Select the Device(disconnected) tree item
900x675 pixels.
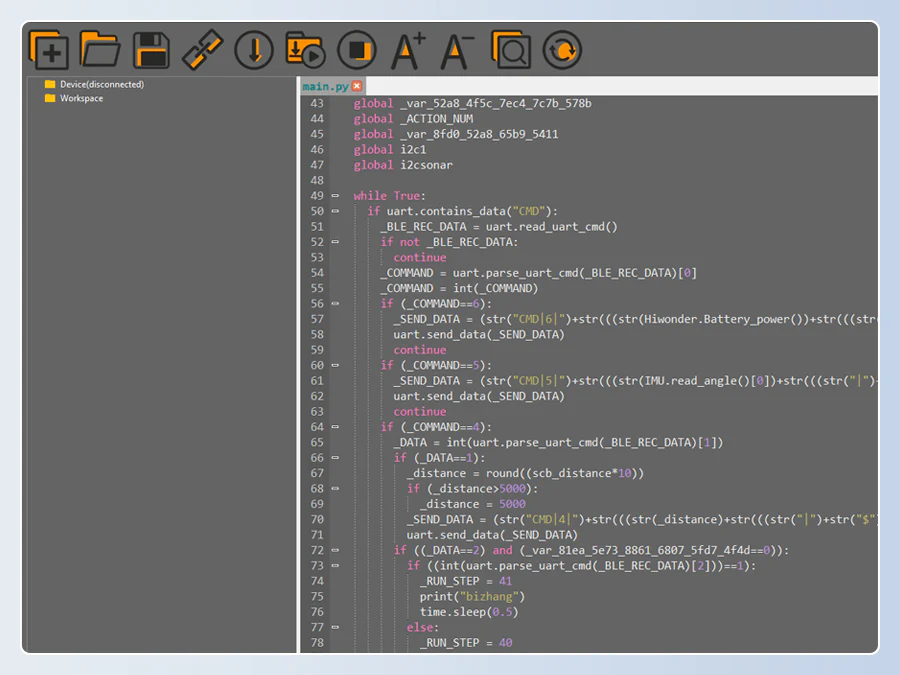[x=101, y=84]
